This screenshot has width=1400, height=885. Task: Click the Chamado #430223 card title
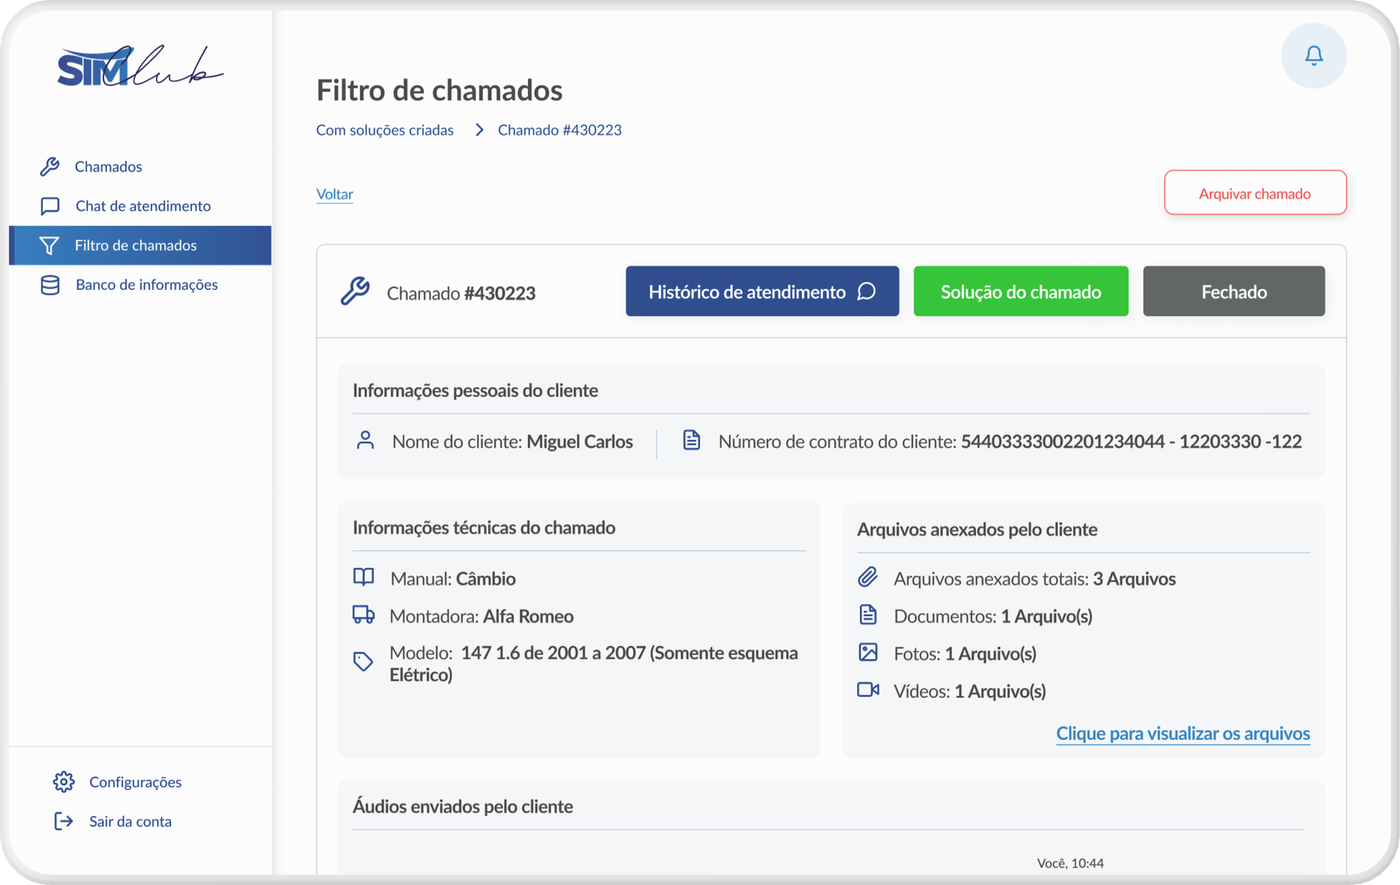tap(461, 293)
